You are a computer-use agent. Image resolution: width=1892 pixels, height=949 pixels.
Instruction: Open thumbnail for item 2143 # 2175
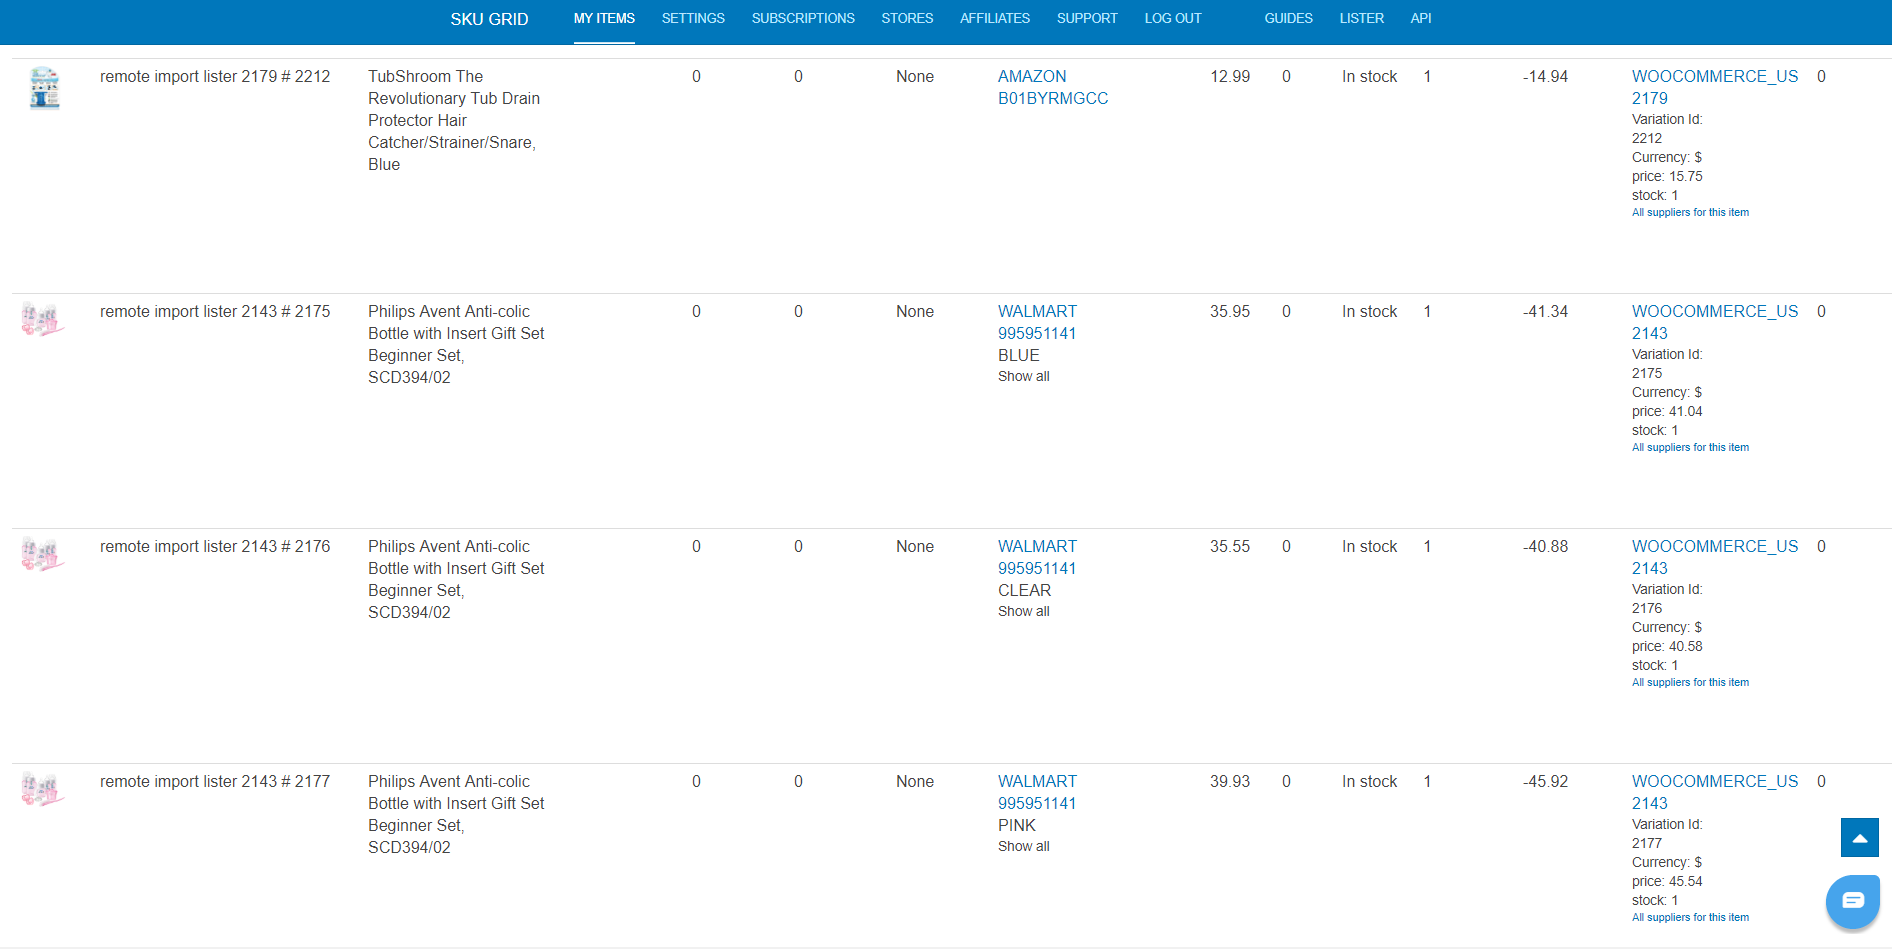coord(44,319)
